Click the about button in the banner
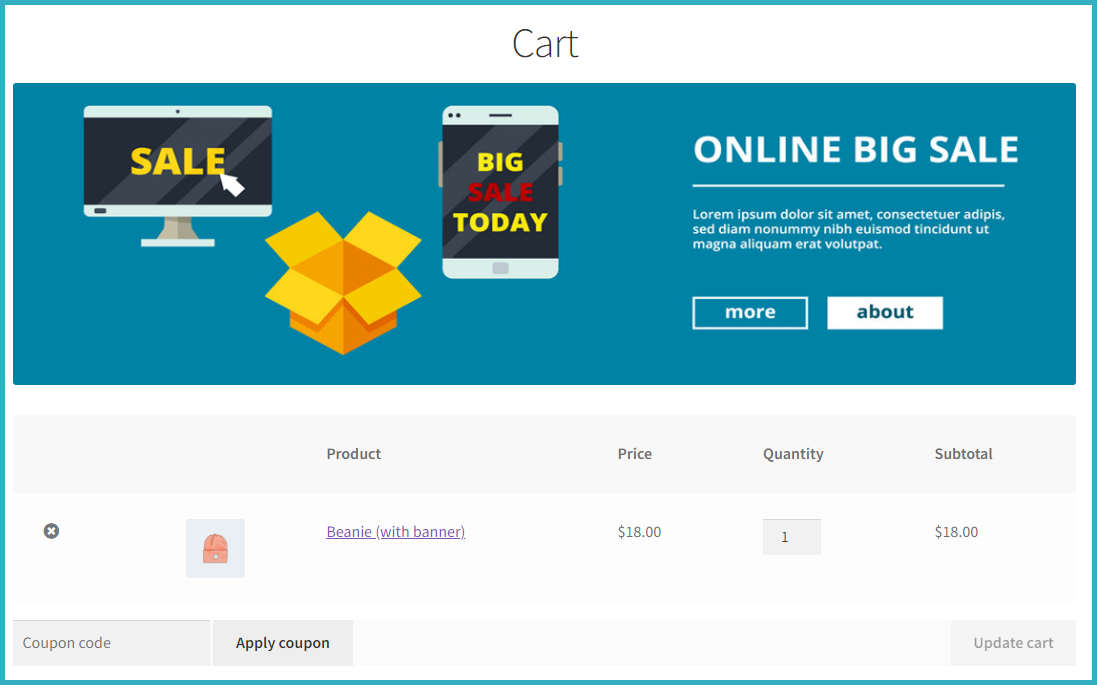Image resolution: width=1097 pixels, height=685 pixels. tap(884, 312)
